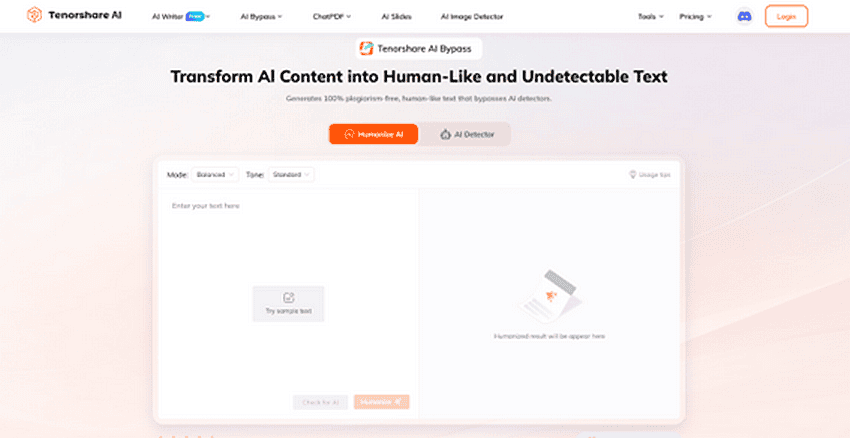The width and height of the screenshot is (850, 438).
Task: Click the Tenorshare AI Bypass badge icon
Action: click(x=366, y=49)
